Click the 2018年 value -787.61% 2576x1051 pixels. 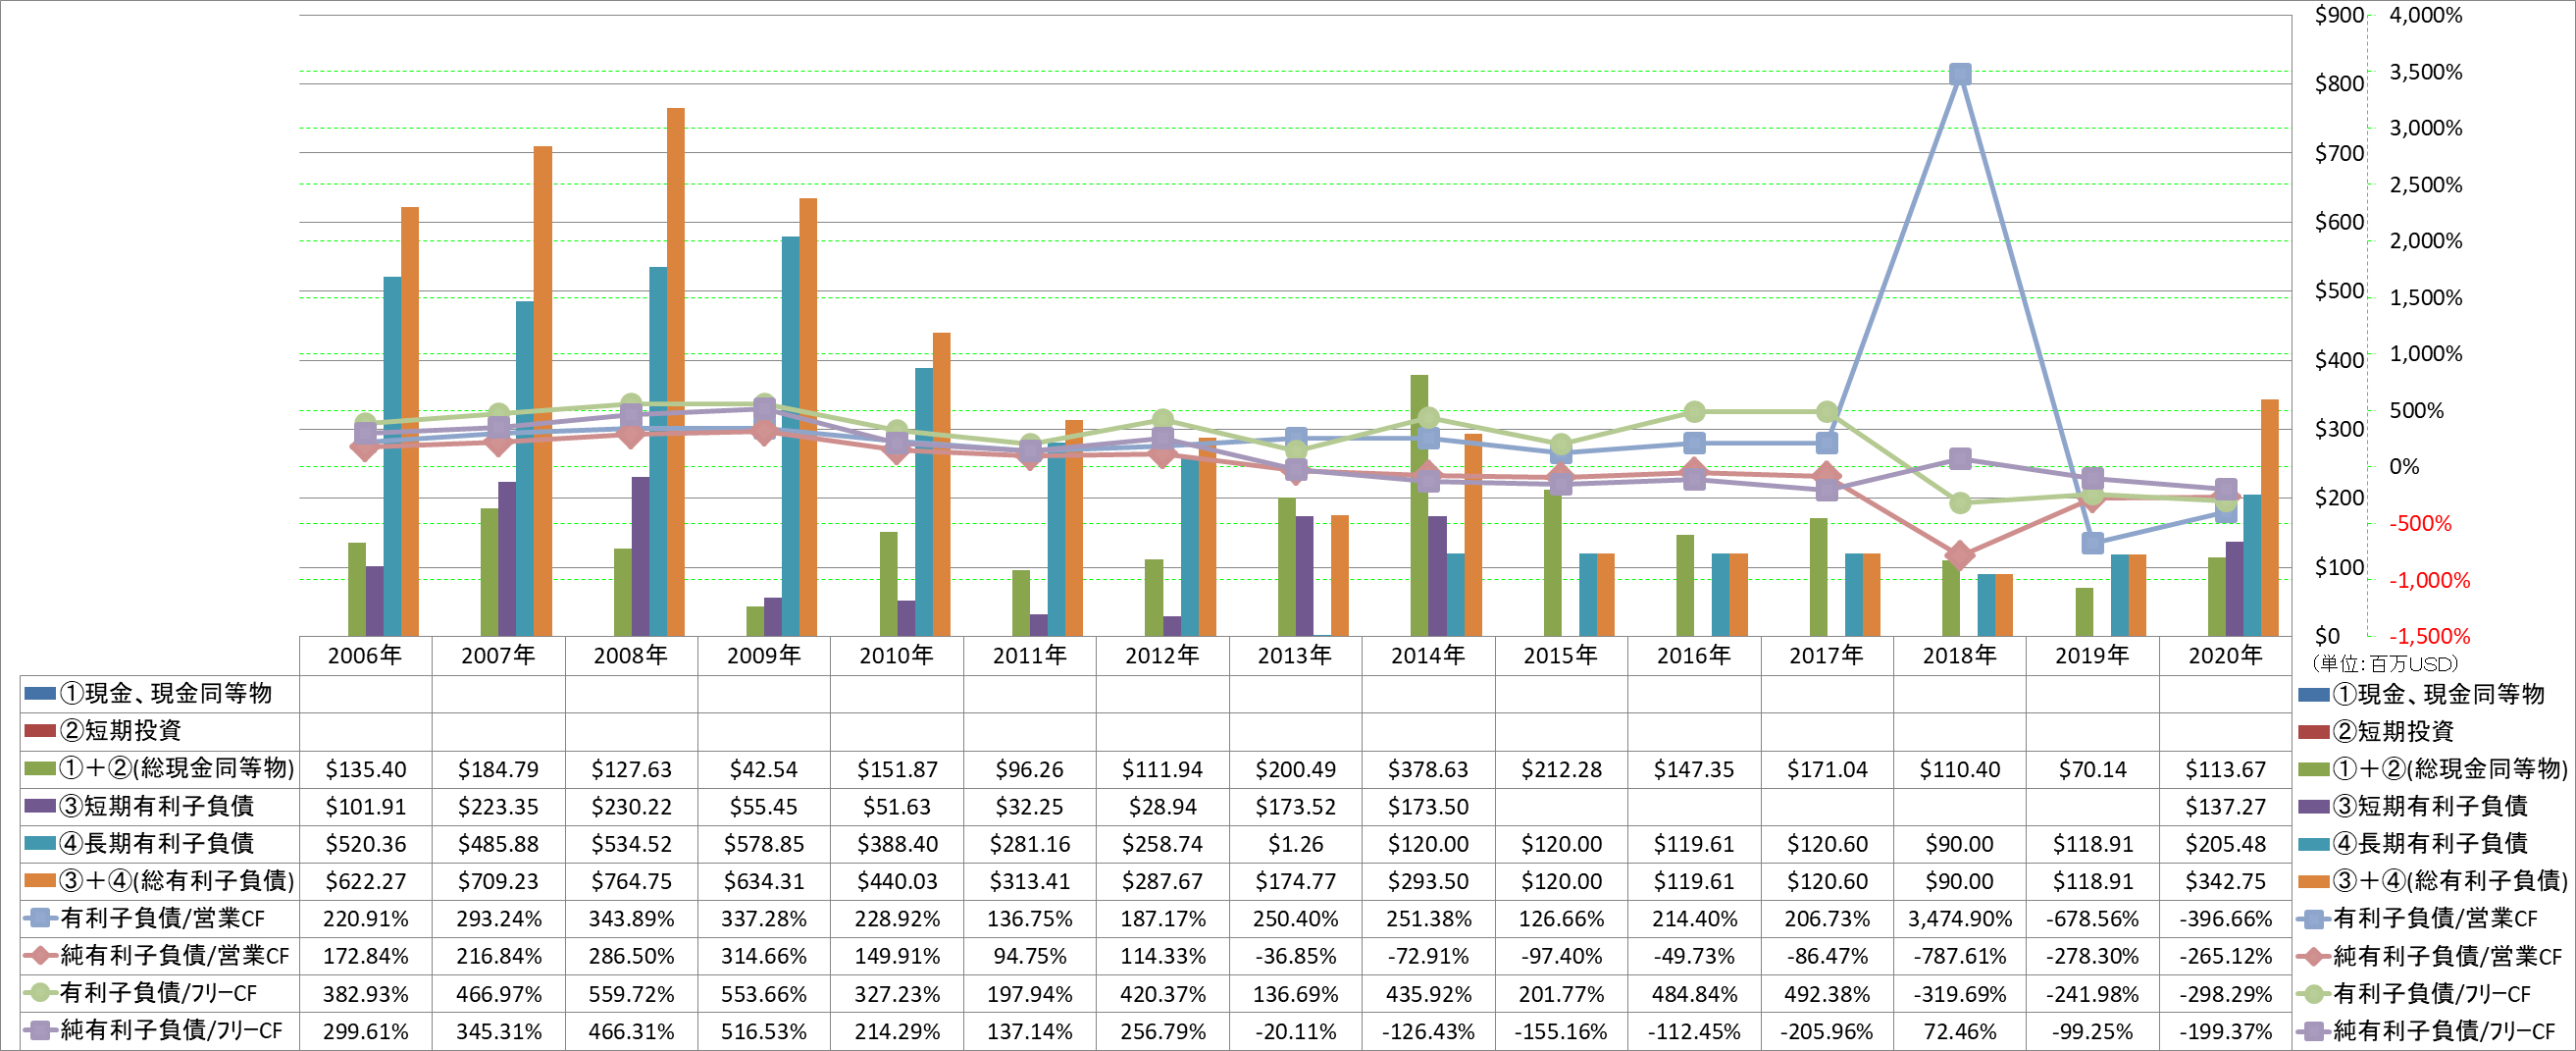1959,956
